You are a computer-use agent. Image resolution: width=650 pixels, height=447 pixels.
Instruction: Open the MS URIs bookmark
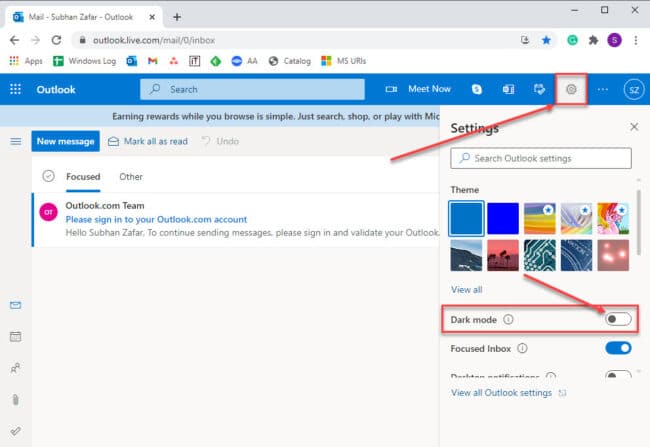coord(344,61)
